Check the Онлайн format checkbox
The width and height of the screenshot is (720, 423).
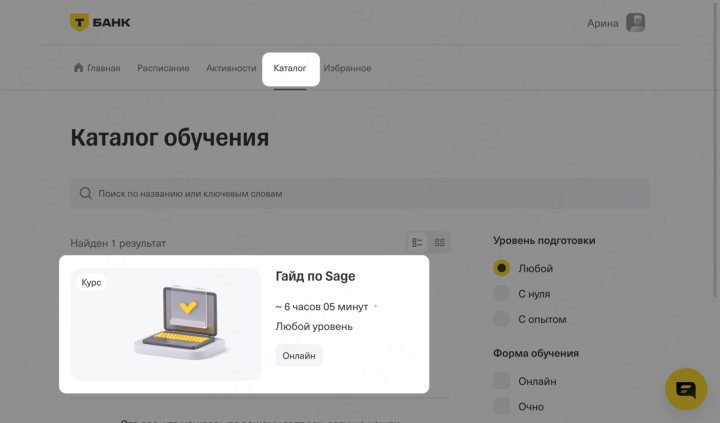click(x=501, y=381)
